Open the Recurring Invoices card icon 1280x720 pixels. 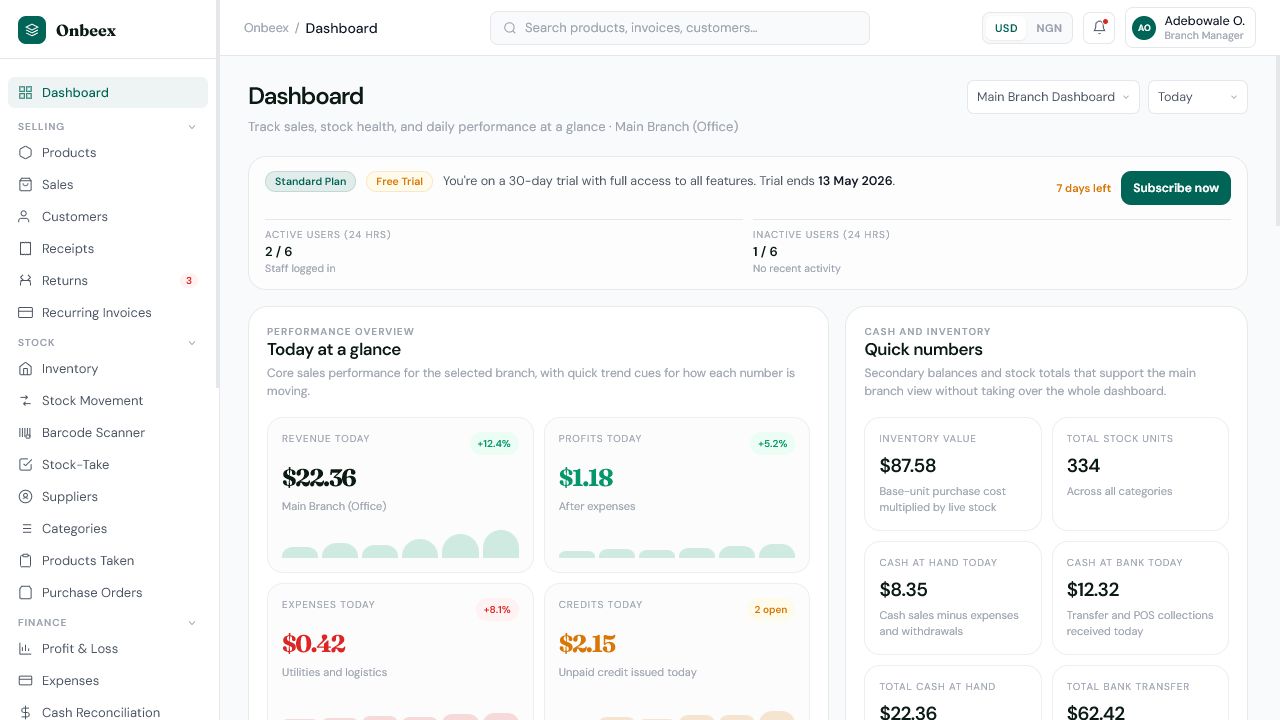coord(26,312)
